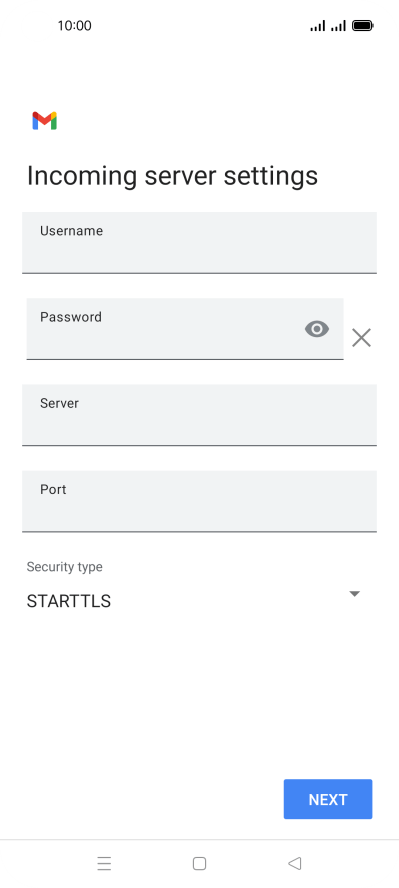Tap the 10:00 status bar clock
This screenshot has height=888, width=399.
click(74, 25)
